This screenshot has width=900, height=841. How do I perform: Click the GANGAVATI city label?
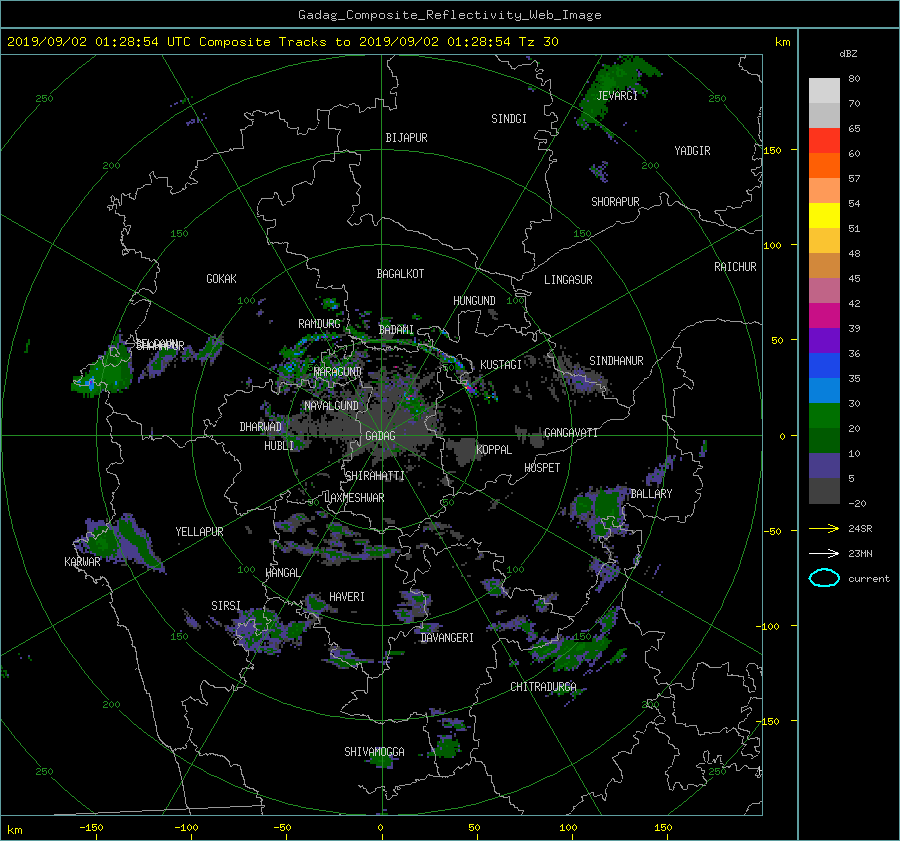click(571, 433)
